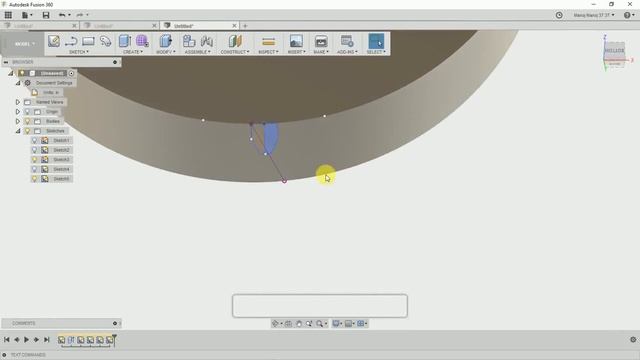The height and width of the screenshot is (360, 640).
Task: Select the Create Sketch tool
Action: tap(54, 41)
